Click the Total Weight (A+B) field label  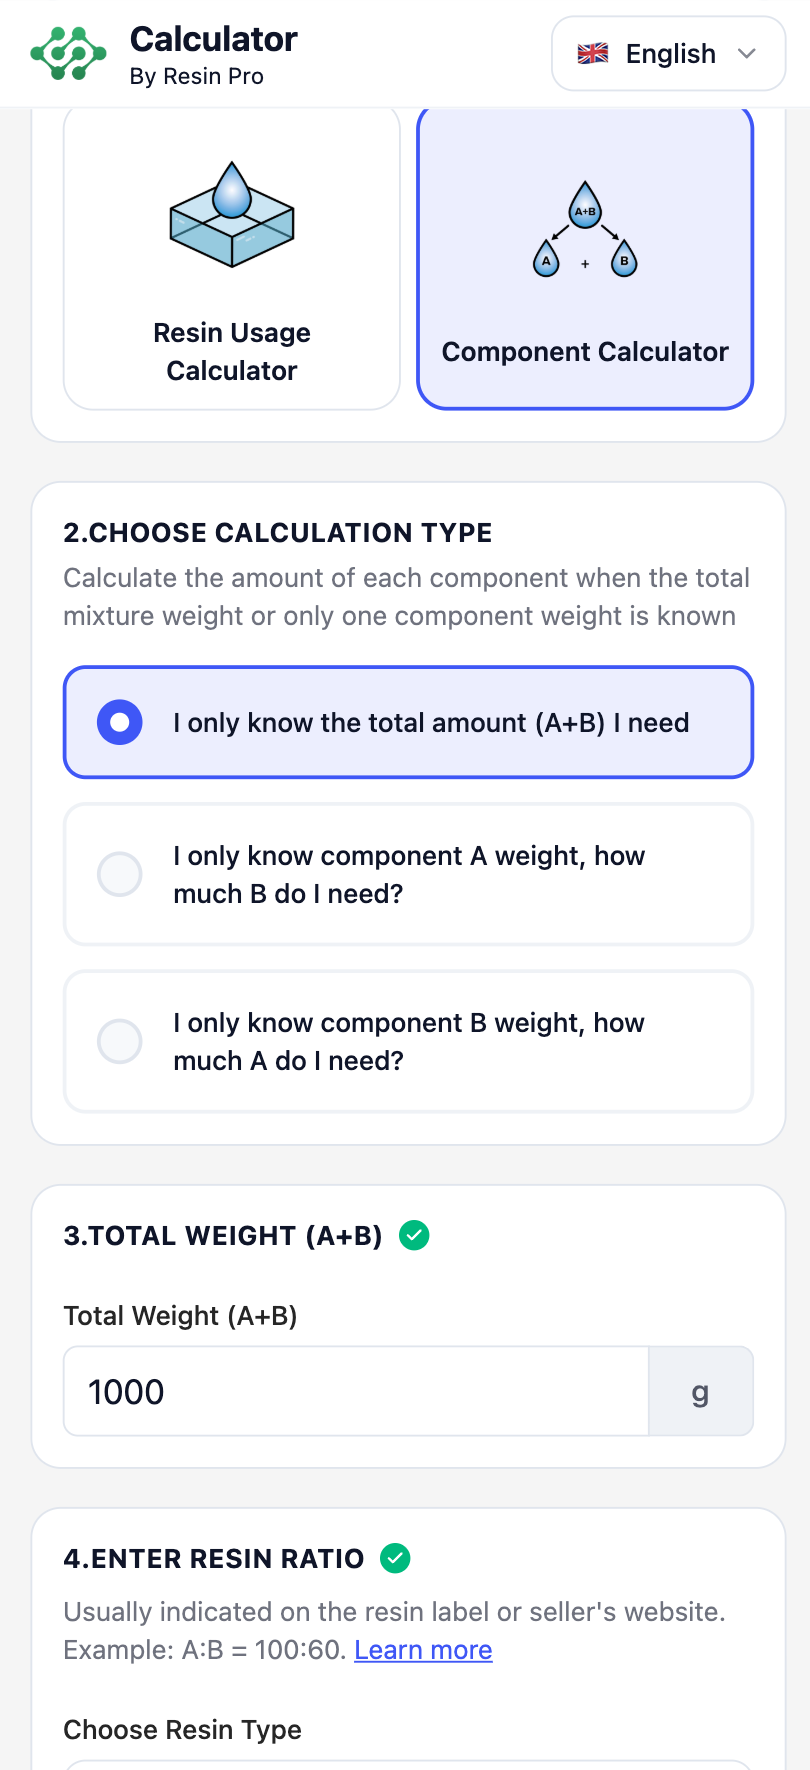180,1316
